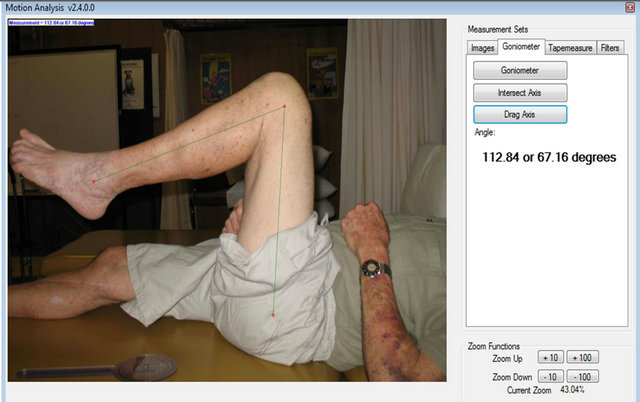Go to the Filters tab

click(610, 46)
